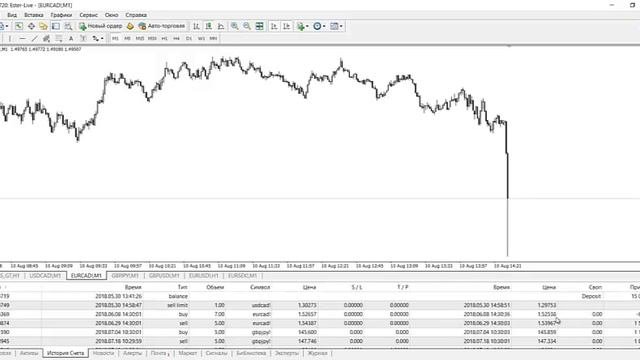Switch chart to bar chart
This screenshot has height=360, width=640.
[196, 26]
